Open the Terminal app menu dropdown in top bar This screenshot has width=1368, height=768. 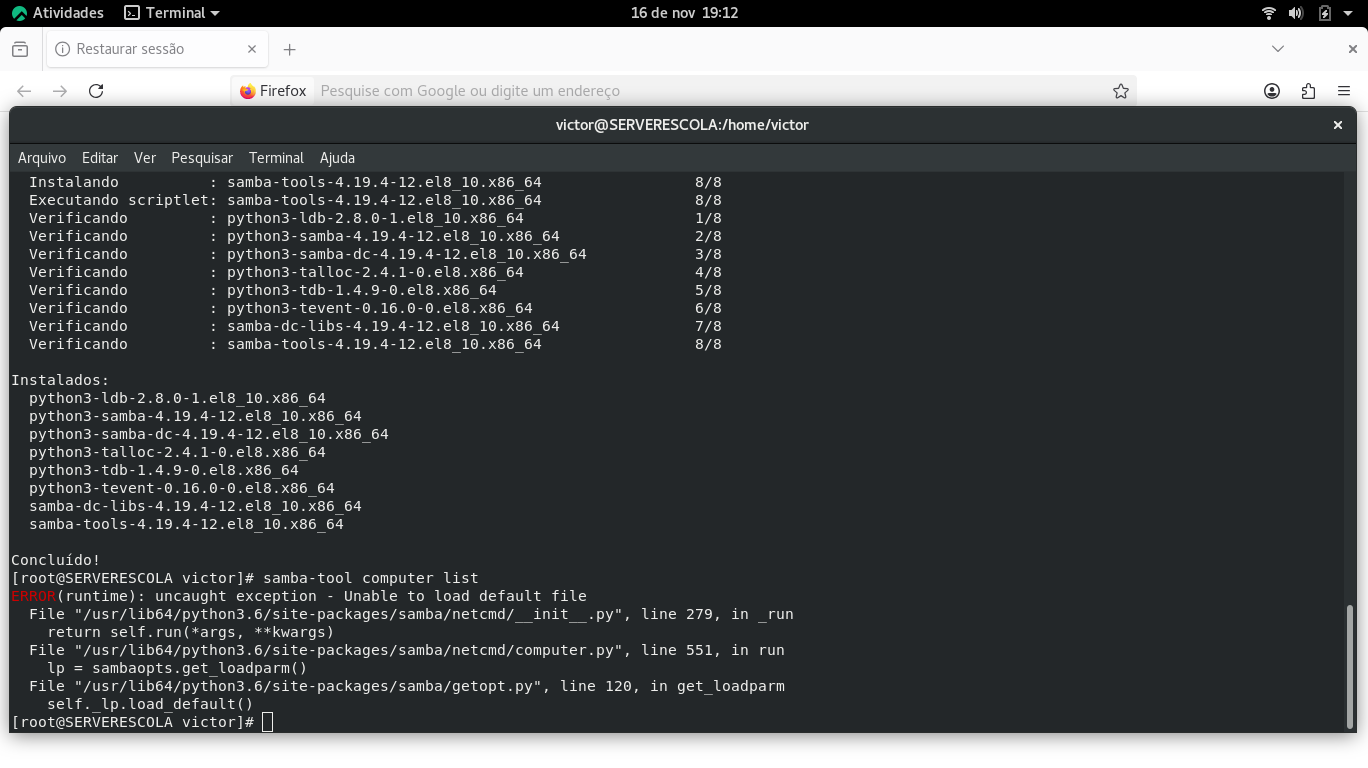pyautogui.click(x=172, y=13)
